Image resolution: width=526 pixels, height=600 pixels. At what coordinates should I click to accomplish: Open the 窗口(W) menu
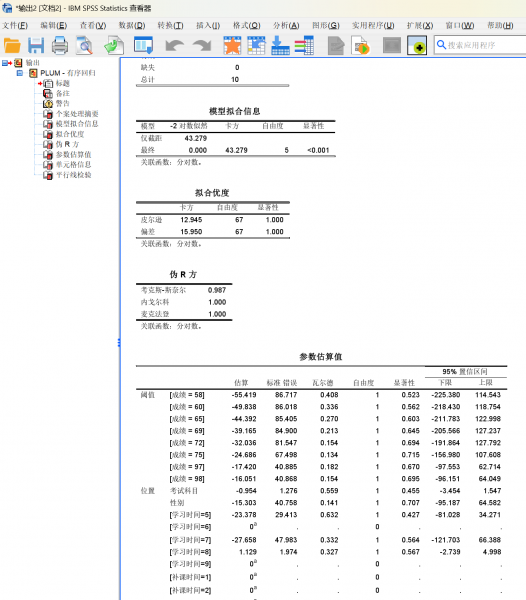[460, 26]
